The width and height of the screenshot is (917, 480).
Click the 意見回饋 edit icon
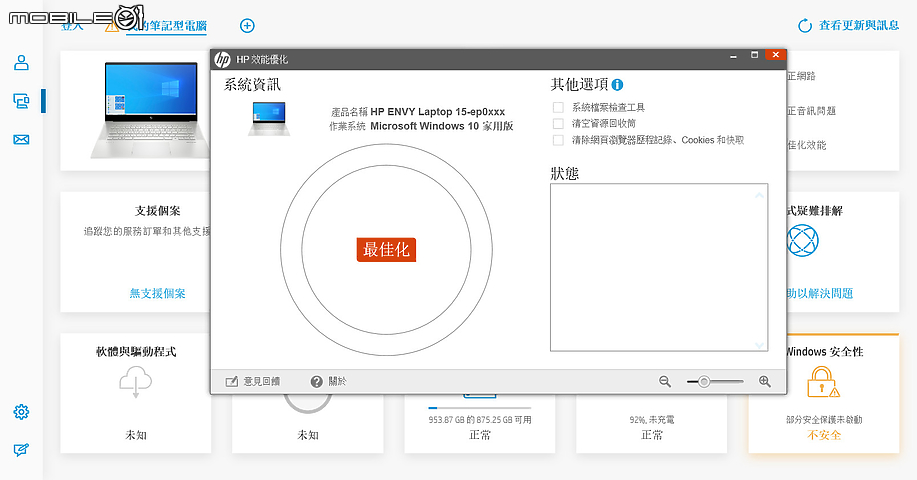pyautogui.click(x=232, y=382)
